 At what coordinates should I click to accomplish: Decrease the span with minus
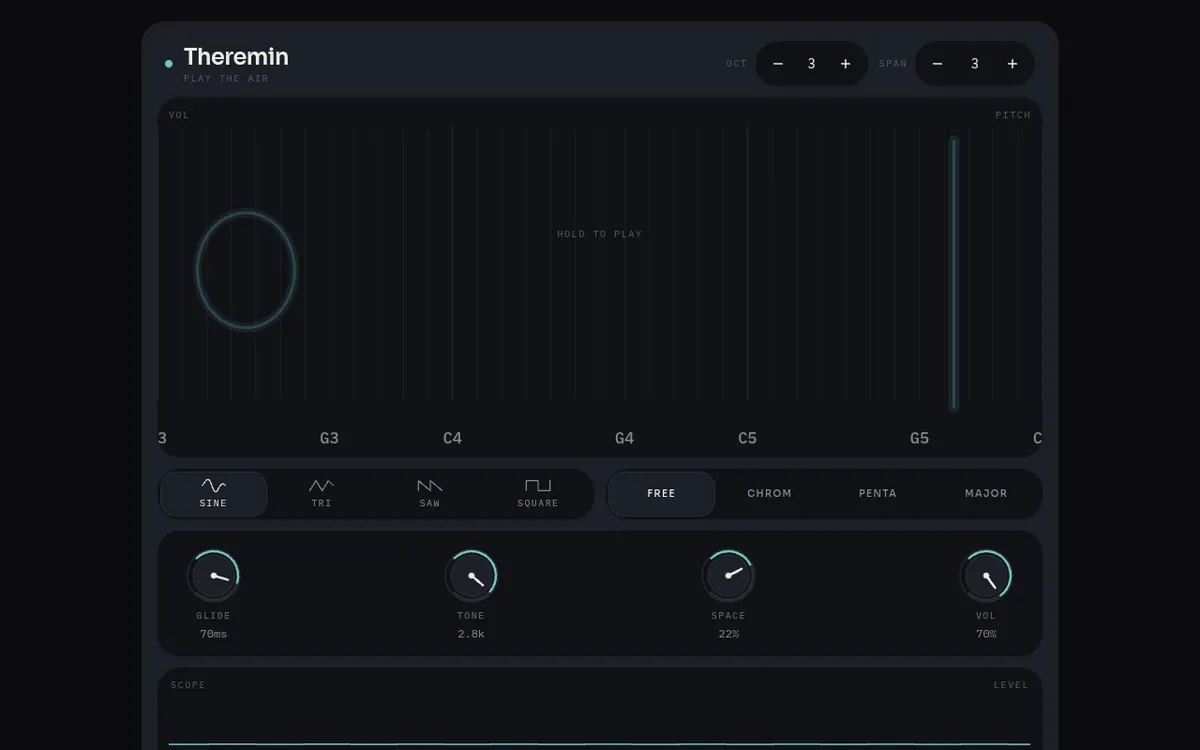(x=937, y=64)
